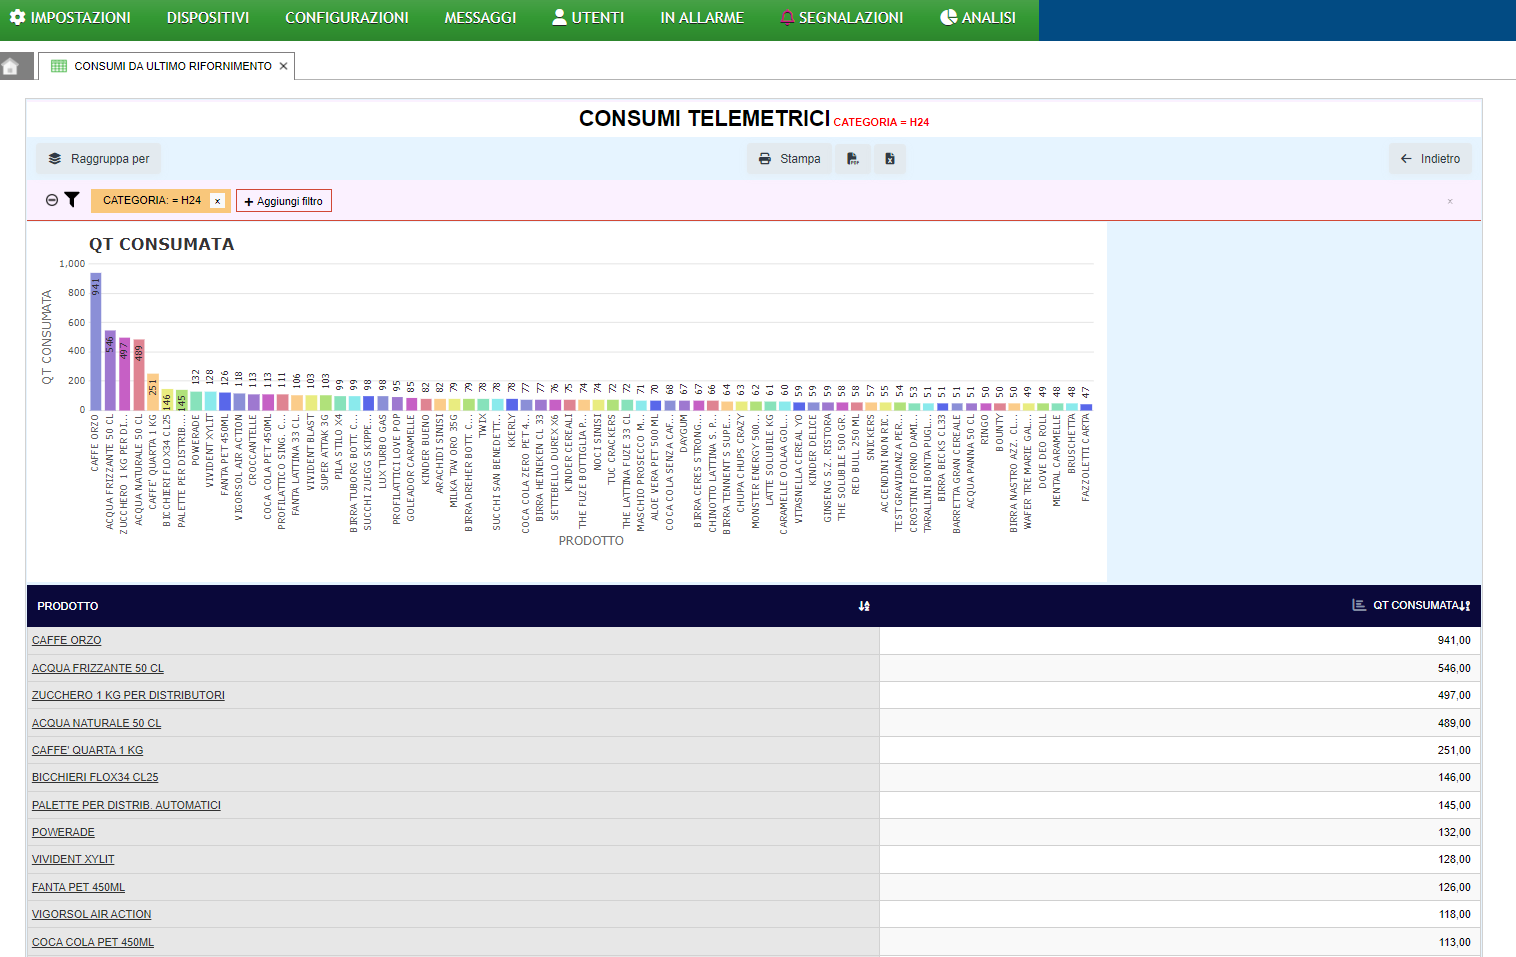Add a filter with Aggiungi filtro
The width and height of the screenshot is (1516, 957).
point(284,201)
